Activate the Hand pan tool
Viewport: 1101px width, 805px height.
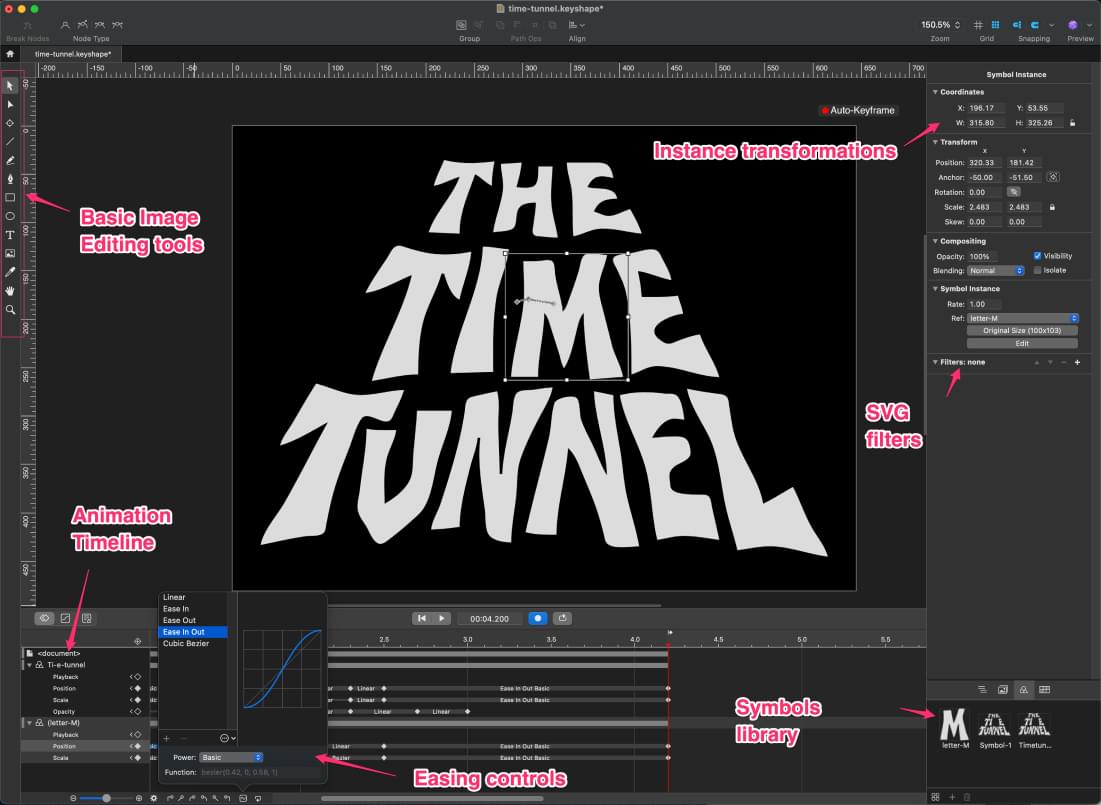(x=10, y=291)
